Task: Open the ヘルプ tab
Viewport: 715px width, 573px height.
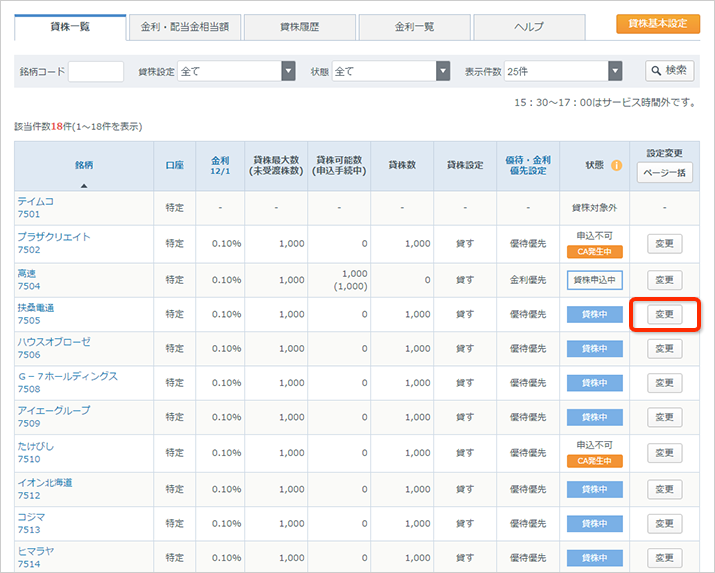Action: 529,27
